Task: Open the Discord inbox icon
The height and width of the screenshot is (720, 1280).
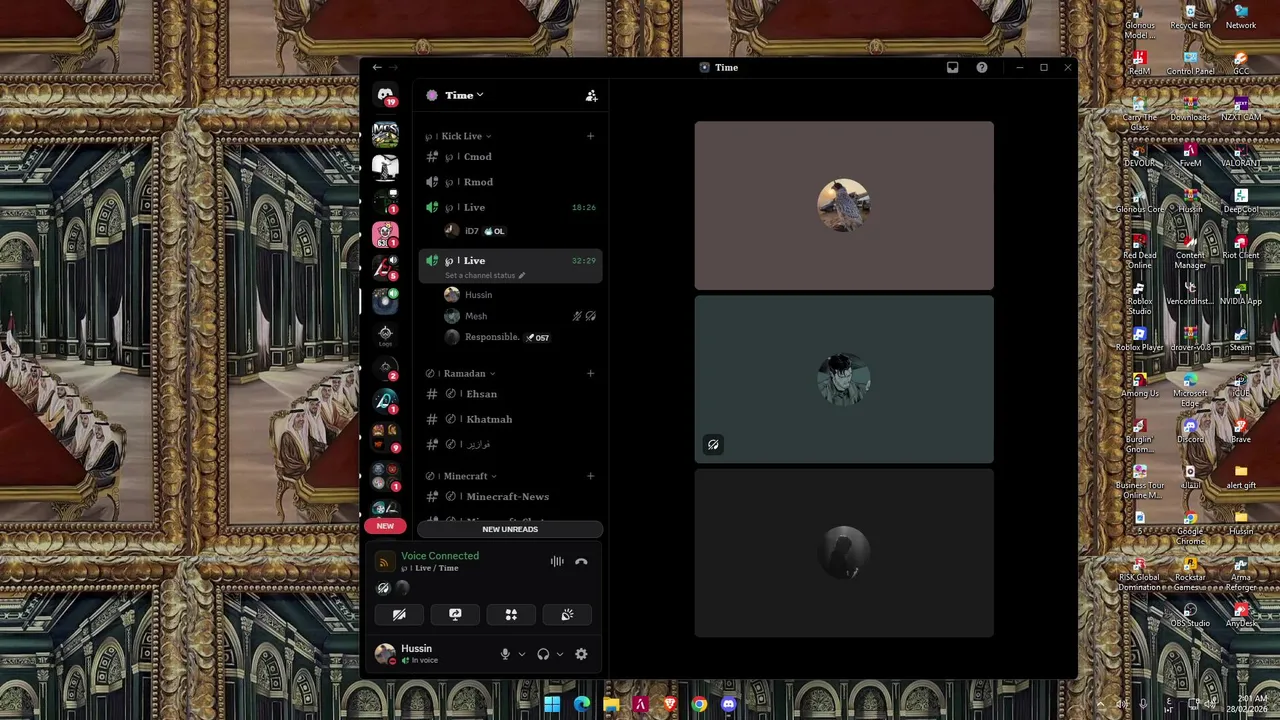Action: click(952, 67)
